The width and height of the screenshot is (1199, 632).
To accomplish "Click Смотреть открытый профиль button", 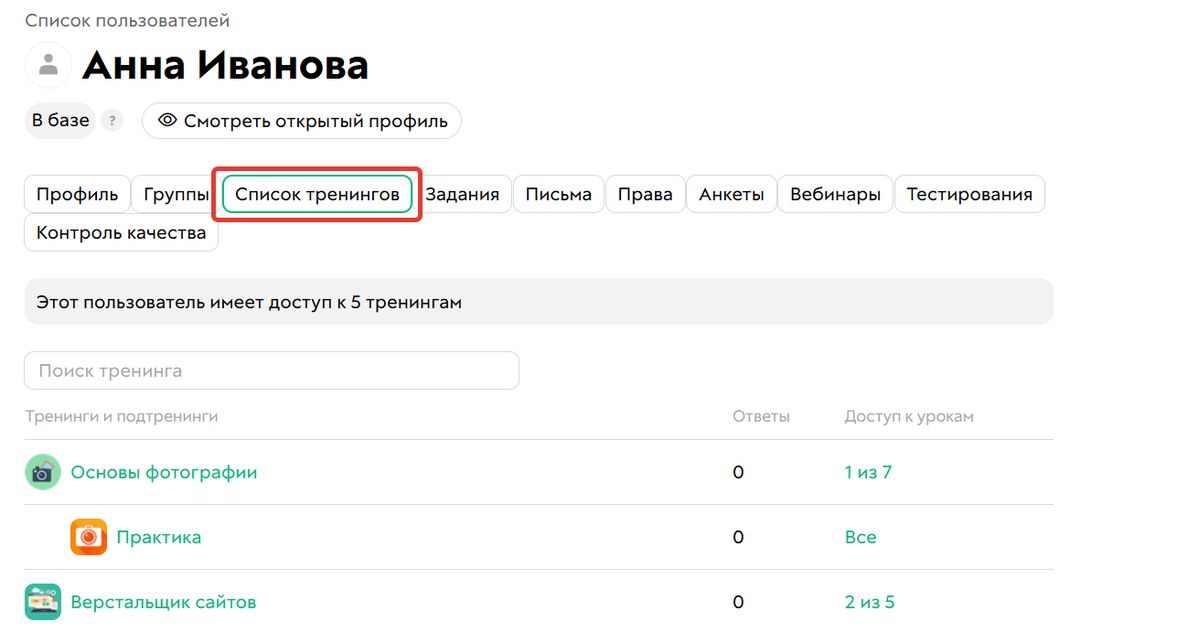I will [x=301, y=120].
